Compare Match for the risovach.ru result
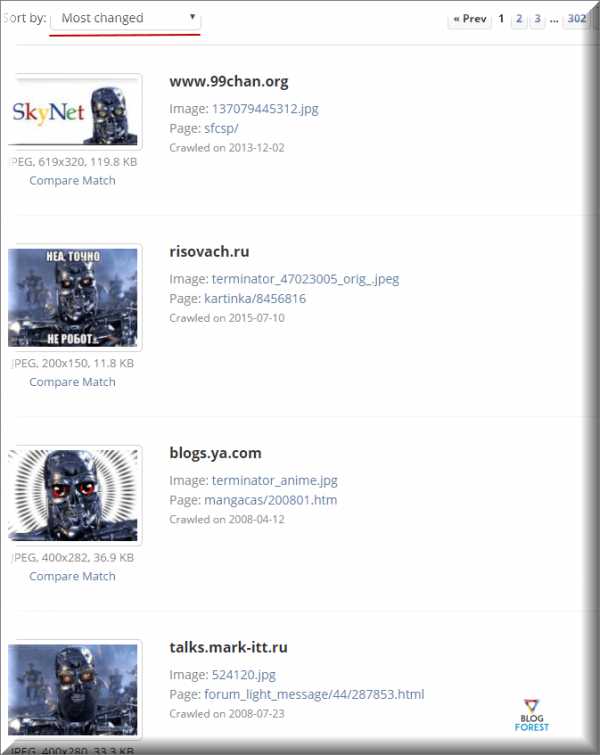Image resolution: width=600 pixels, height=755 pixels. coord(72,382)
